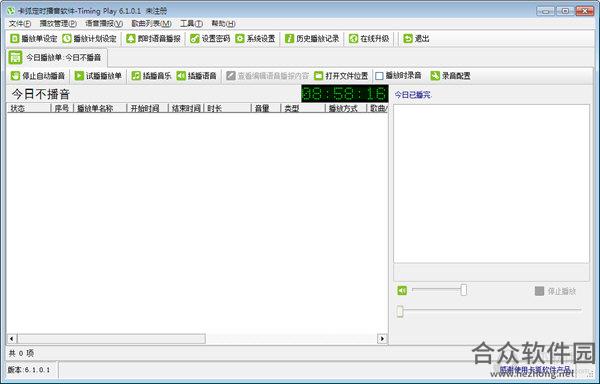Open the 设置密码 password setting
The width and height of the screenshot is (600, 384).
click(x=210, y=39)
